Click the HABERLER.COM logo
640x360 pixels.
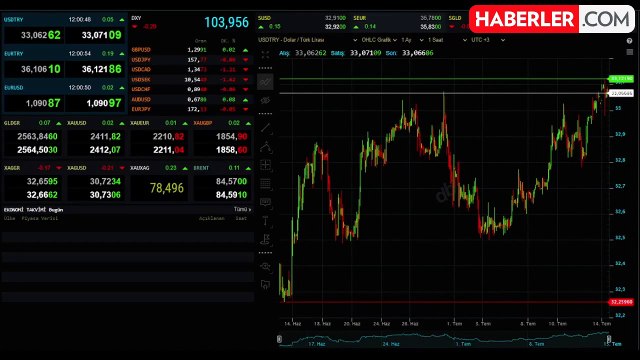click(552, 19)
